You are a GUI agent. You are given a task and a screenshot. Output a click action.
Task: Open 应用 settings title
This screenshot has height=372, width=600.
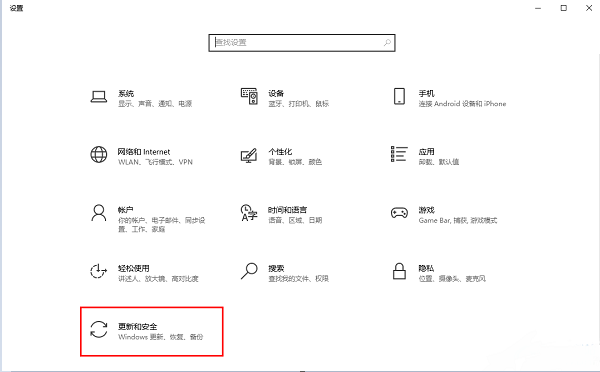(426, 152)
